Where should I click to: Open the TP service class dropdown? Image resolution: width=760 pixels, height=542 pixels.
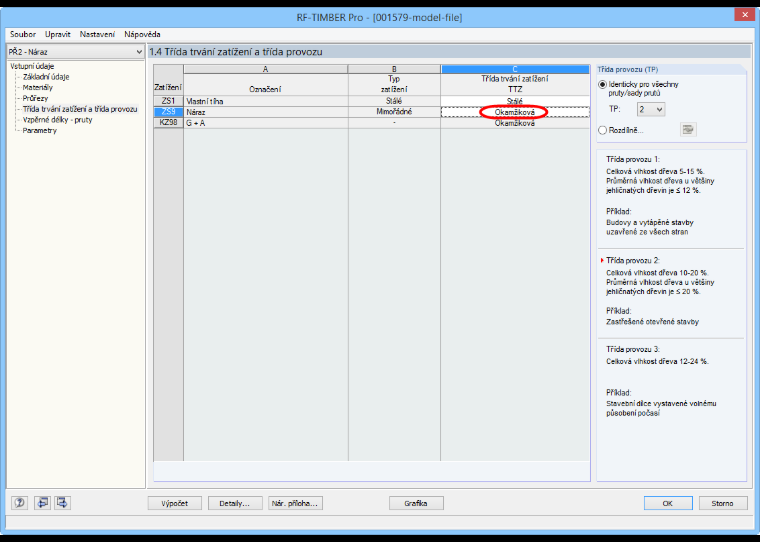tap(650, 109)
